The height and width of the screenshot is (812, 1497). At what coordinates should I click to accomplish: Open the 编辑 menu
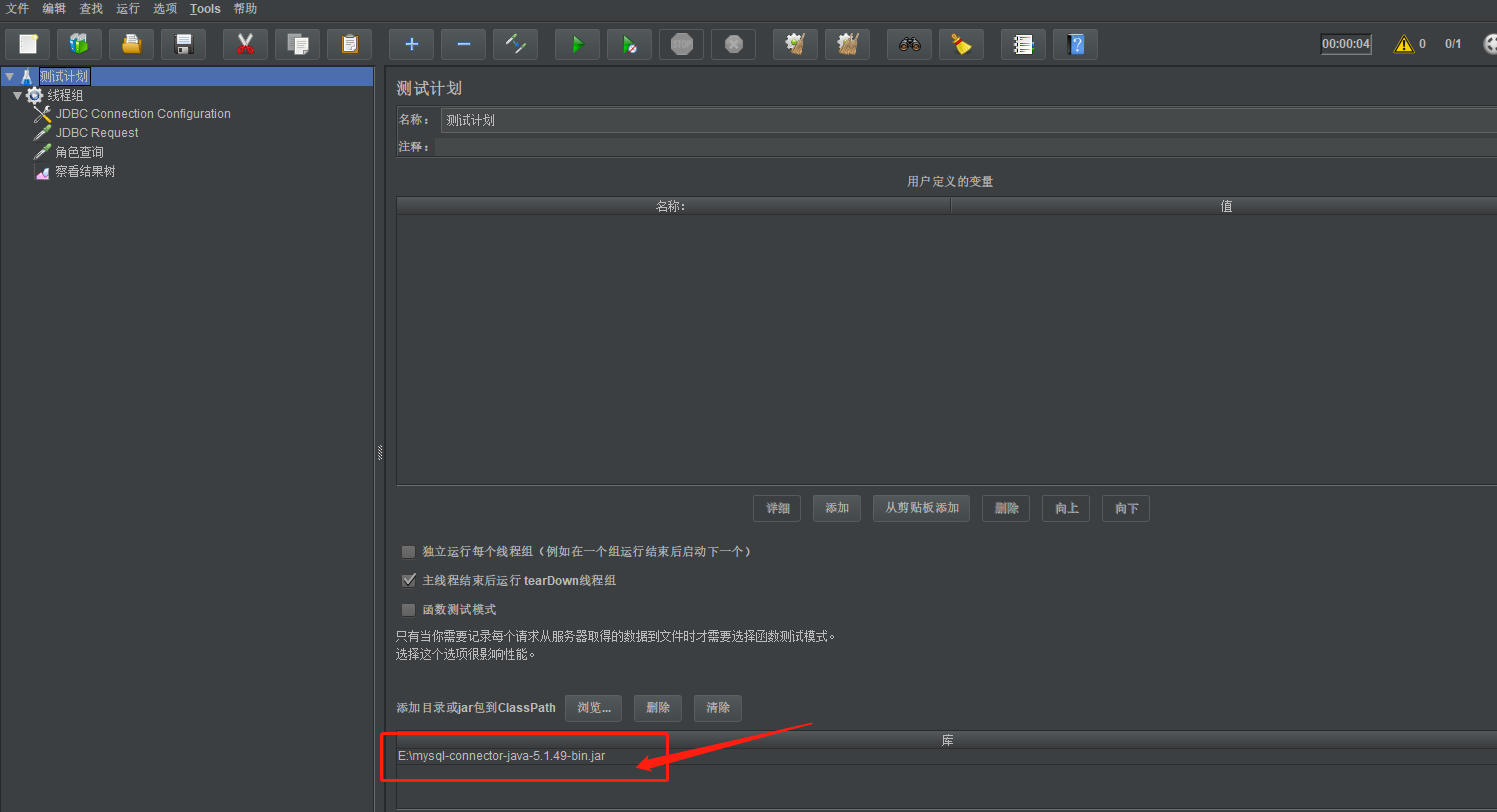54,9
